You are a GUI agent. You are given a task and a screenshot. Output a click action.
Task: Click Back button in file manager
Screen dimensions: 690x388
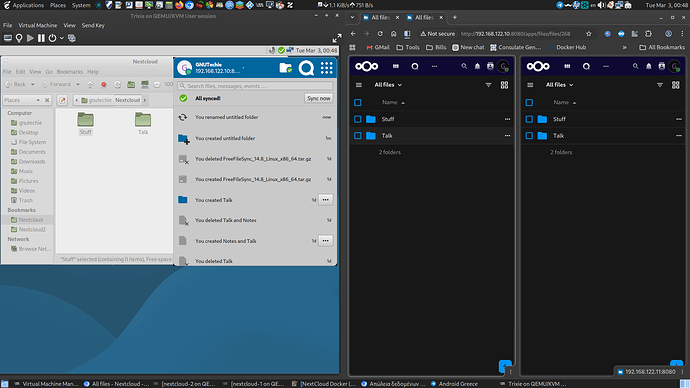[15, 84]
